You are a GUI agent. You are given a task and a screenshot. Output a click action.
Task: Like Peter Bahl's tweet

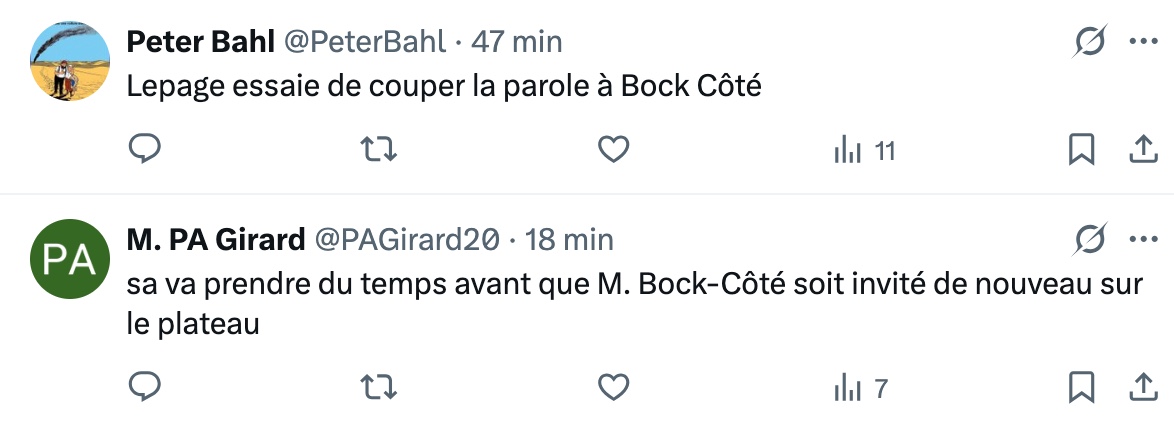click(x=612, y=150)
